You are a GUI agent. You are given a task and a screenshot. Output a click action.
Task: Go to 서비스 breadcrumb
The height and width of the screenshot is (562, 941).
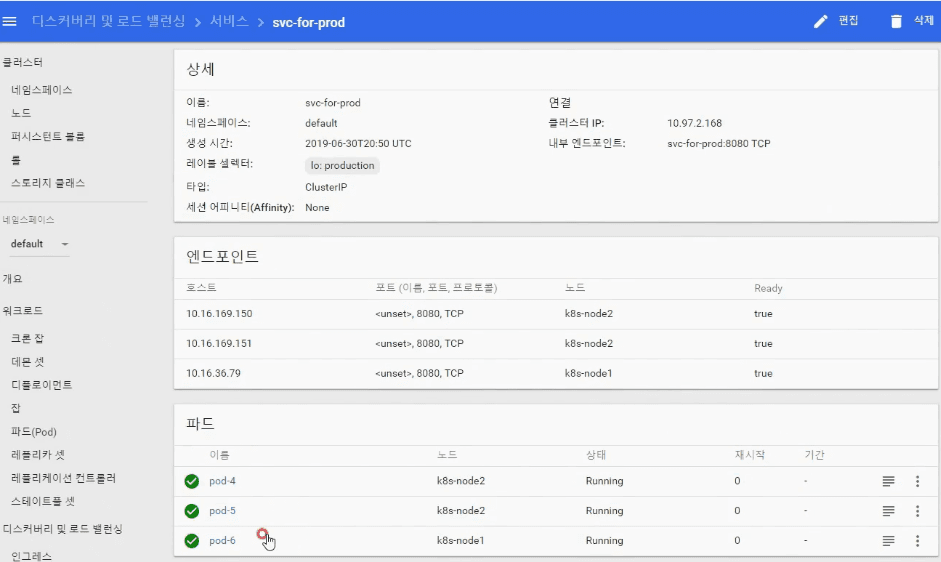coord(228,21)
